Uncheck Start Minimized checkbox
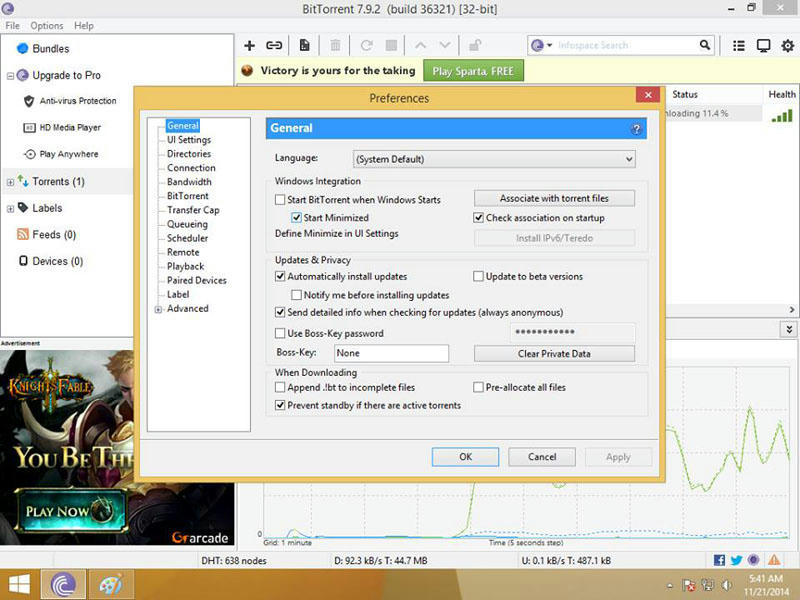This screenshot has width=800, height=600. pos(296,217)
